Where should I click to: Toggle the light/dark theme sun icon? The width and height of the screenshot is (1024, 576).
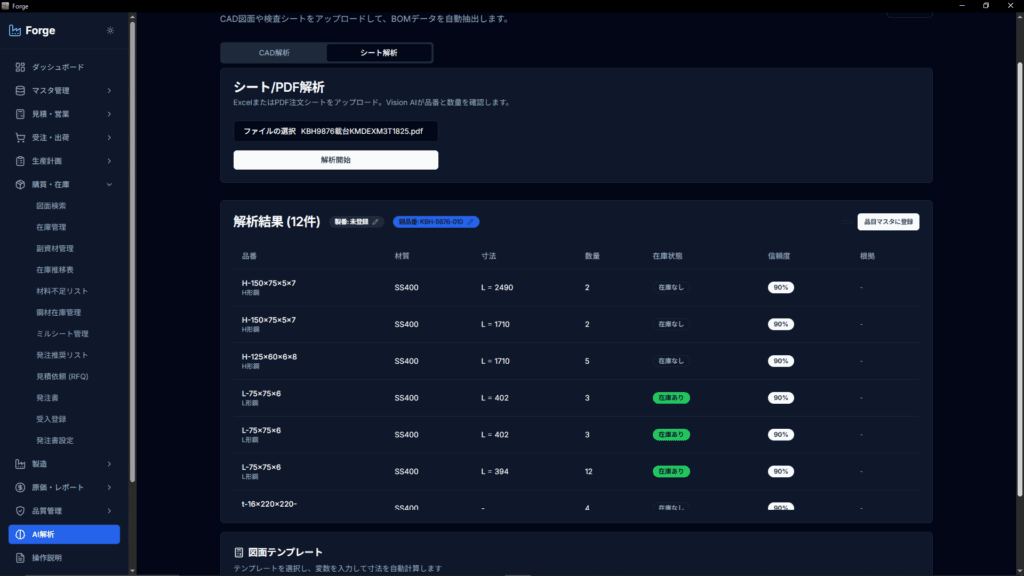click(110, 30)
